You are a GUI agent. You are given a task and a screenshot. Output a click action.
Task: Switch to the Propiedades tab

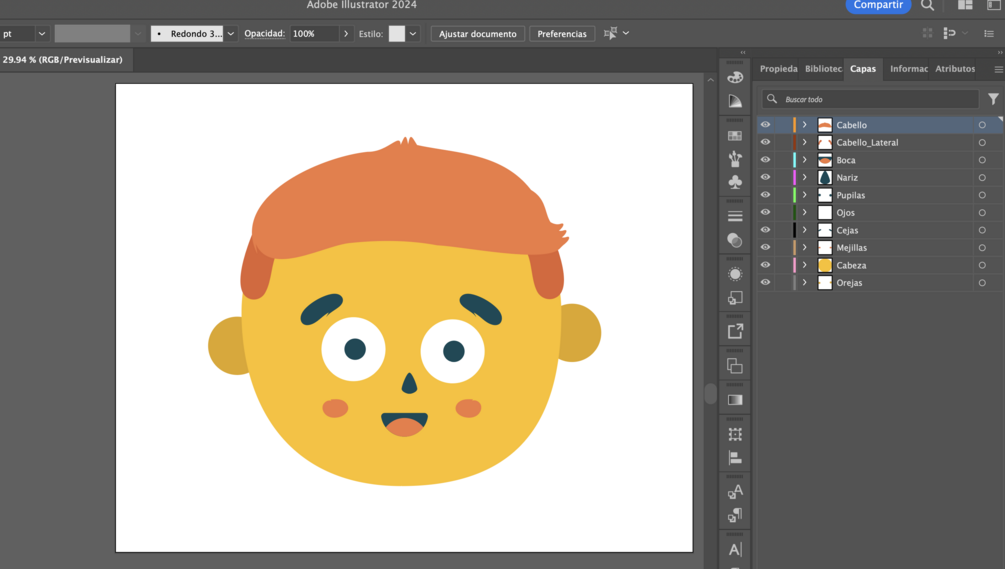point(778,69)
